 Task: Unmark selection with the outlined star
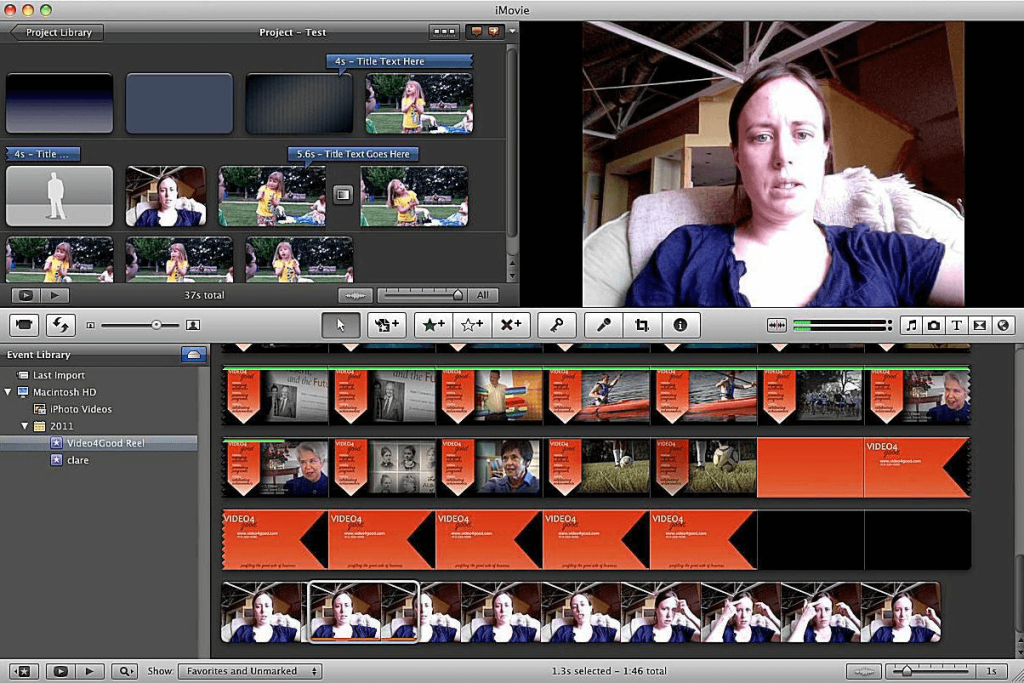pyautogui.click(x=472, y=325)
